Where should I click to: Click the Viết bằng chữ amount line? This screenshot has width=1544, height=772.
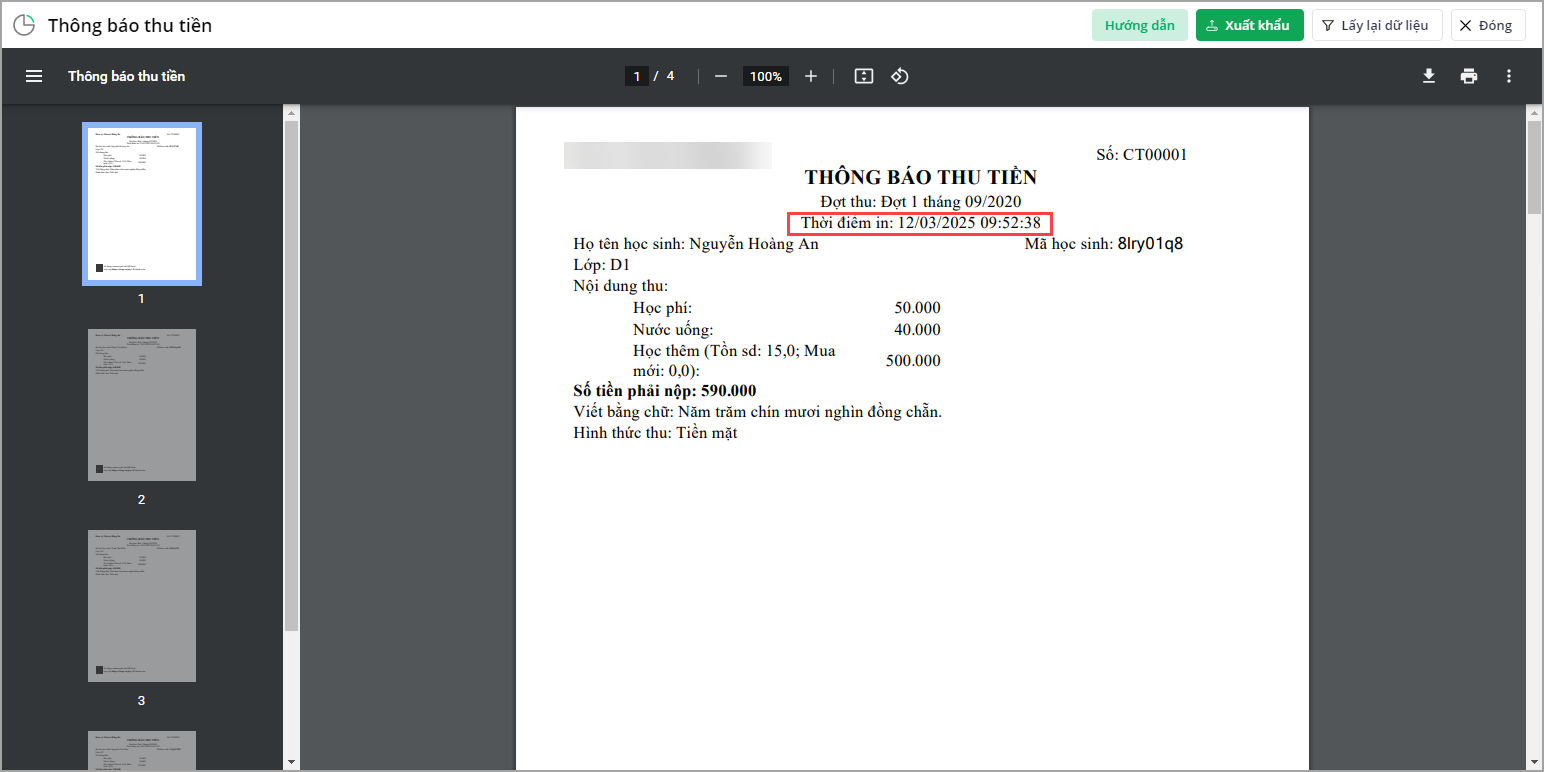(x=758, y=412)
